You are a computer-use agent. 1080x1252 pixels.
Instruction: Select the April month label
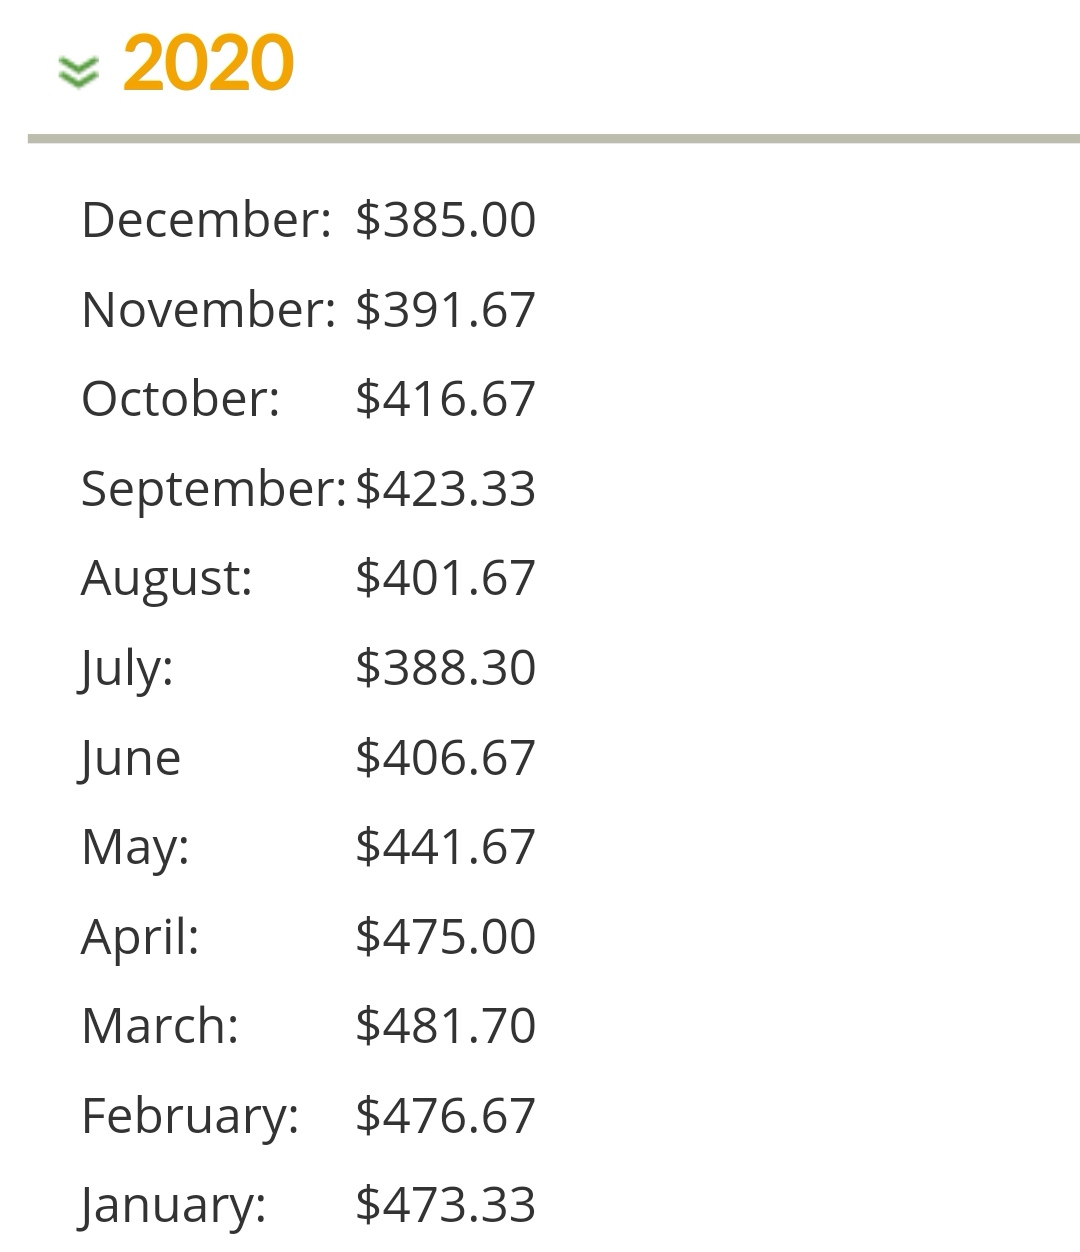(x=140, y=937)
